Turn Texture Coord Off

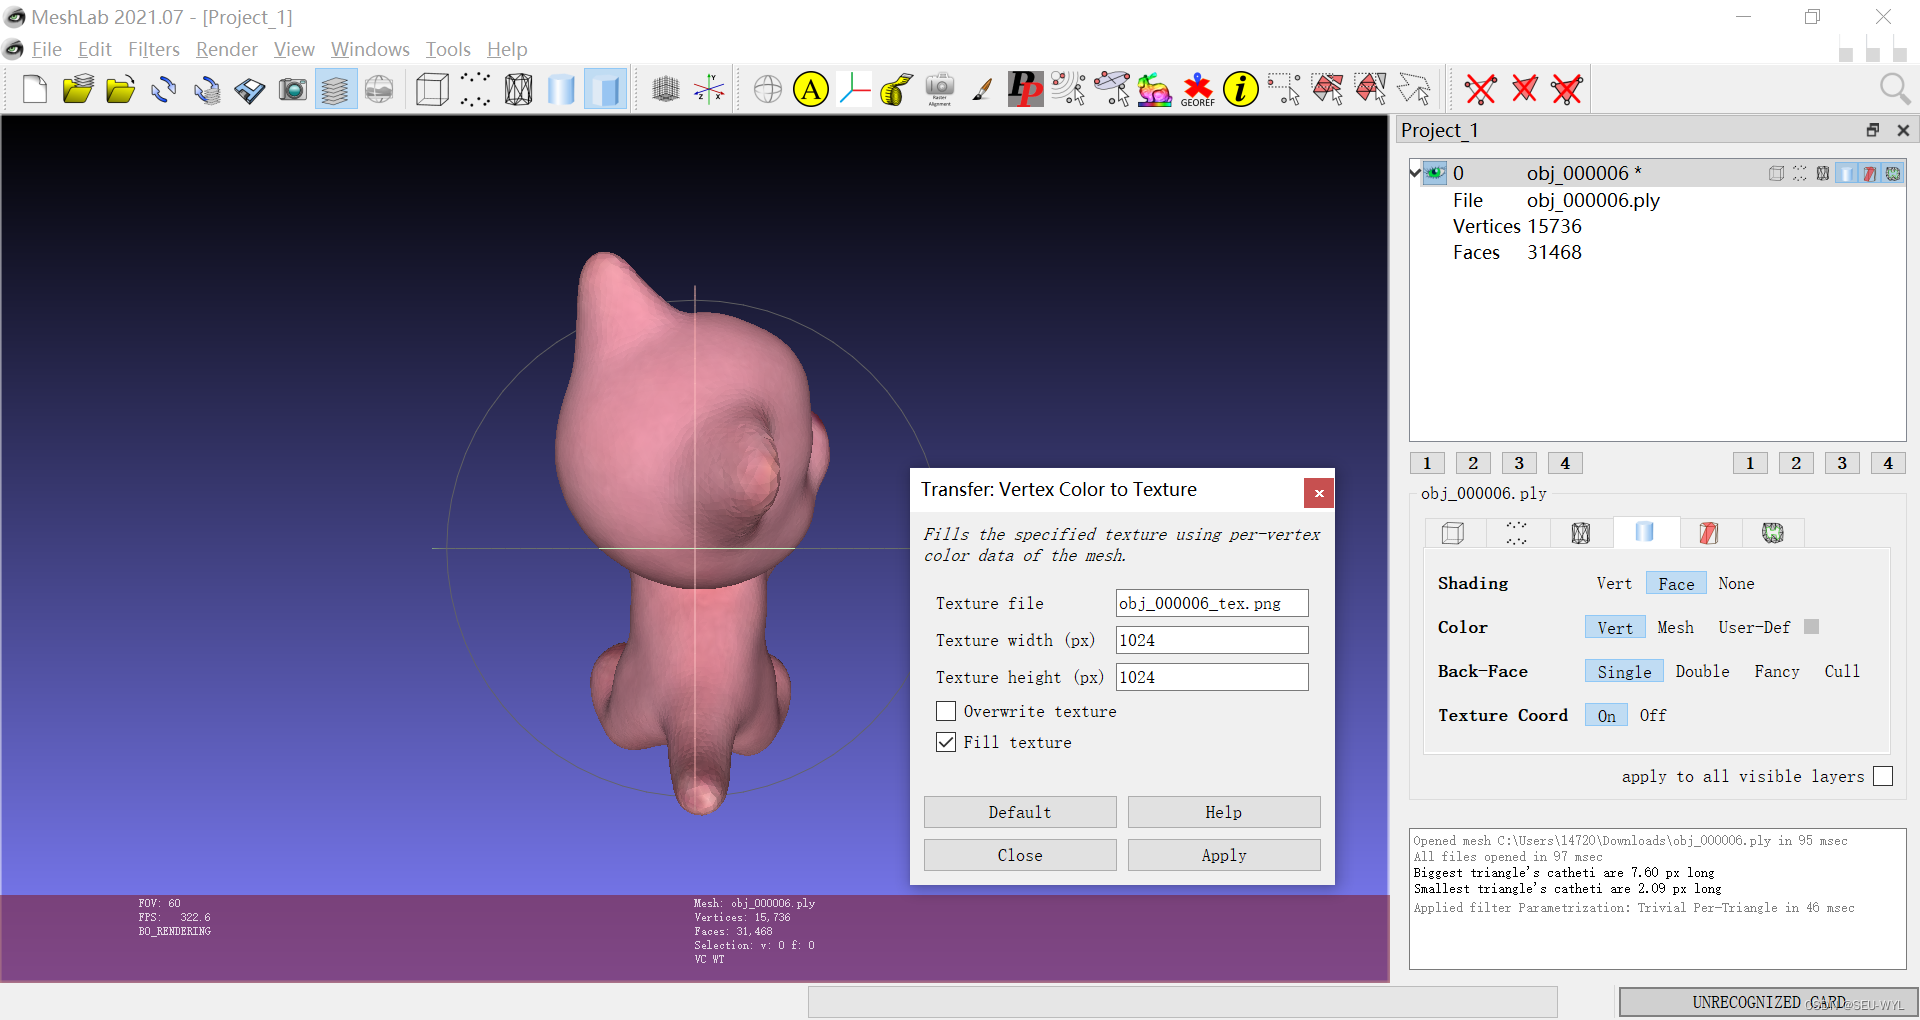[1653, 716]
